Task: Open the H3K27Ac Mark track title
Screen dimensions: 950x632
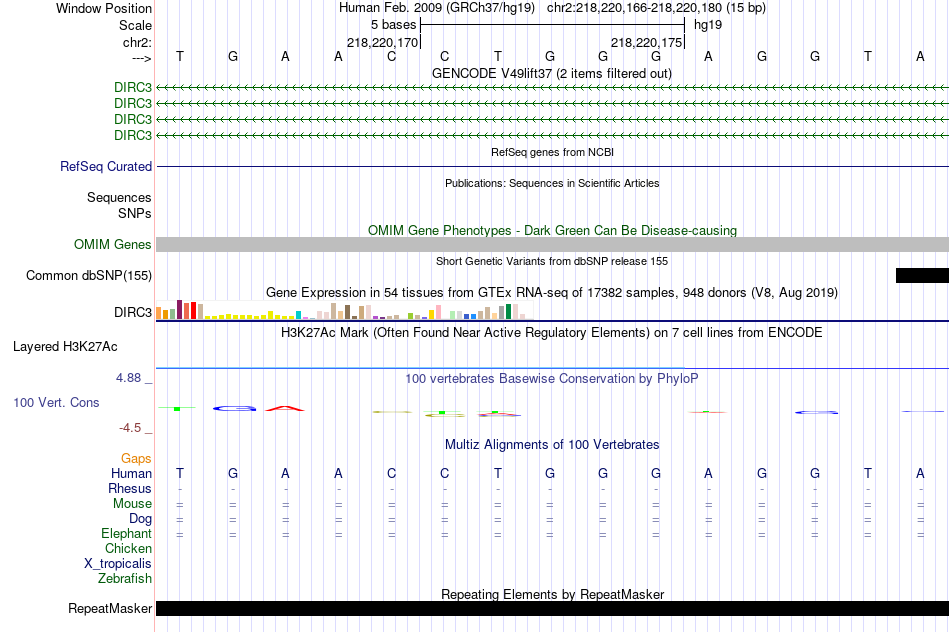Action: coord(551,333)
